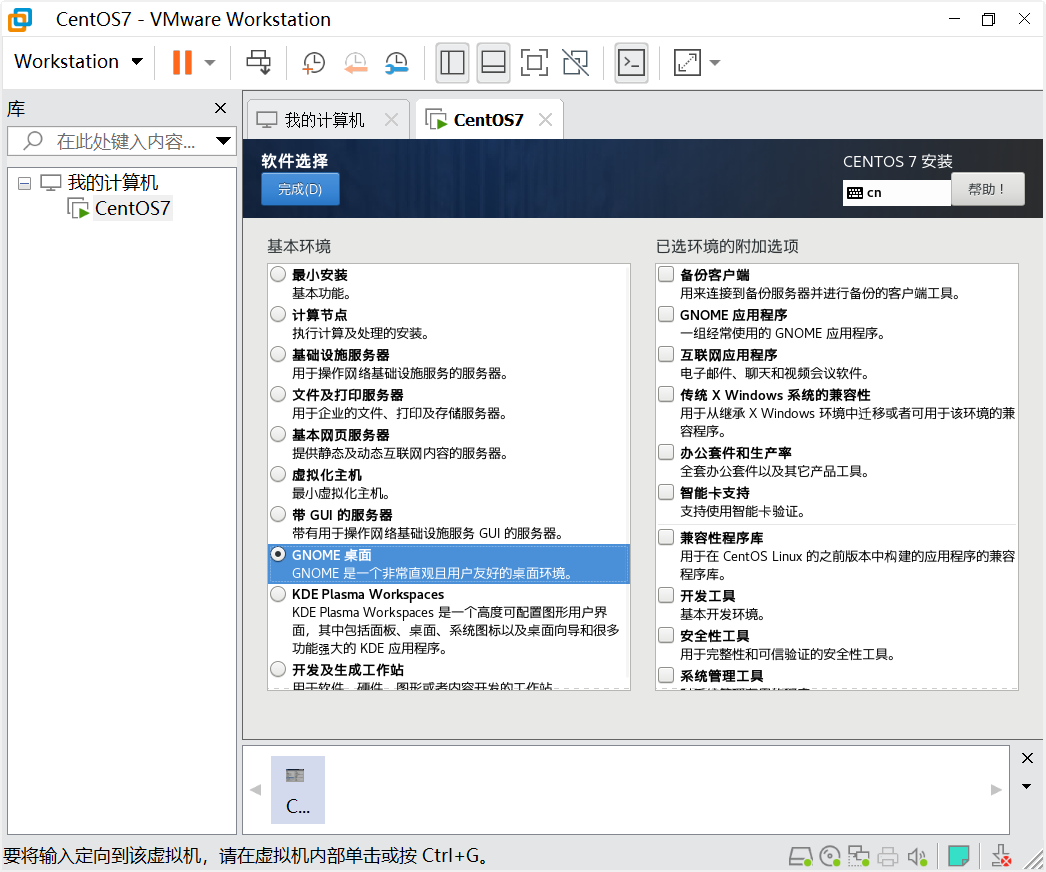This screenshot has height=872, width=1046.
Task: Click the 帮助! button
Action: click(x=987, y=189)
